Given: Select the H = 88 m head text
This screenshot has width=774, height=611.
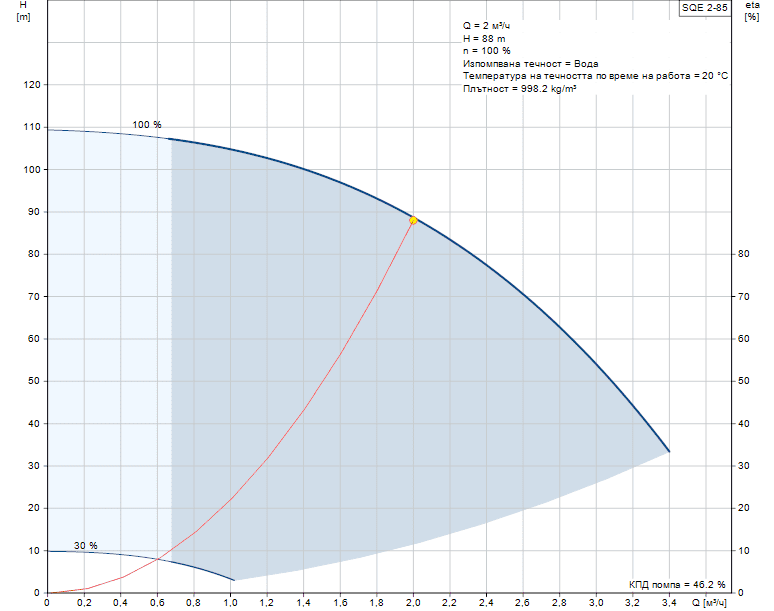Looking at the screenshot, I should pos(485,38).
